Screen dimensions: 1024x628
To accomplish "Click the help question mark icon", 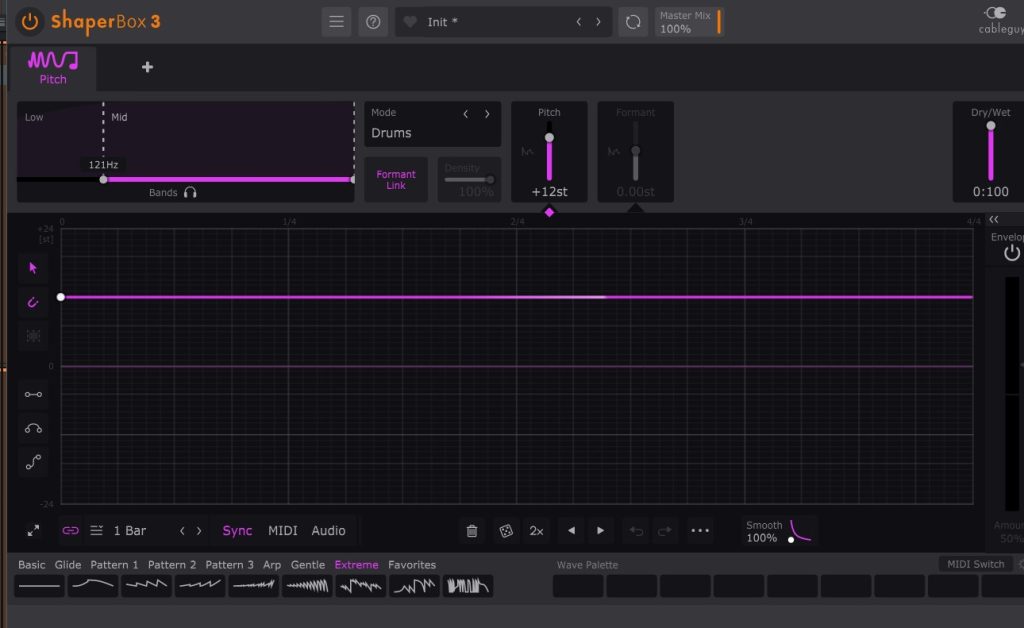I will [373, 22].
